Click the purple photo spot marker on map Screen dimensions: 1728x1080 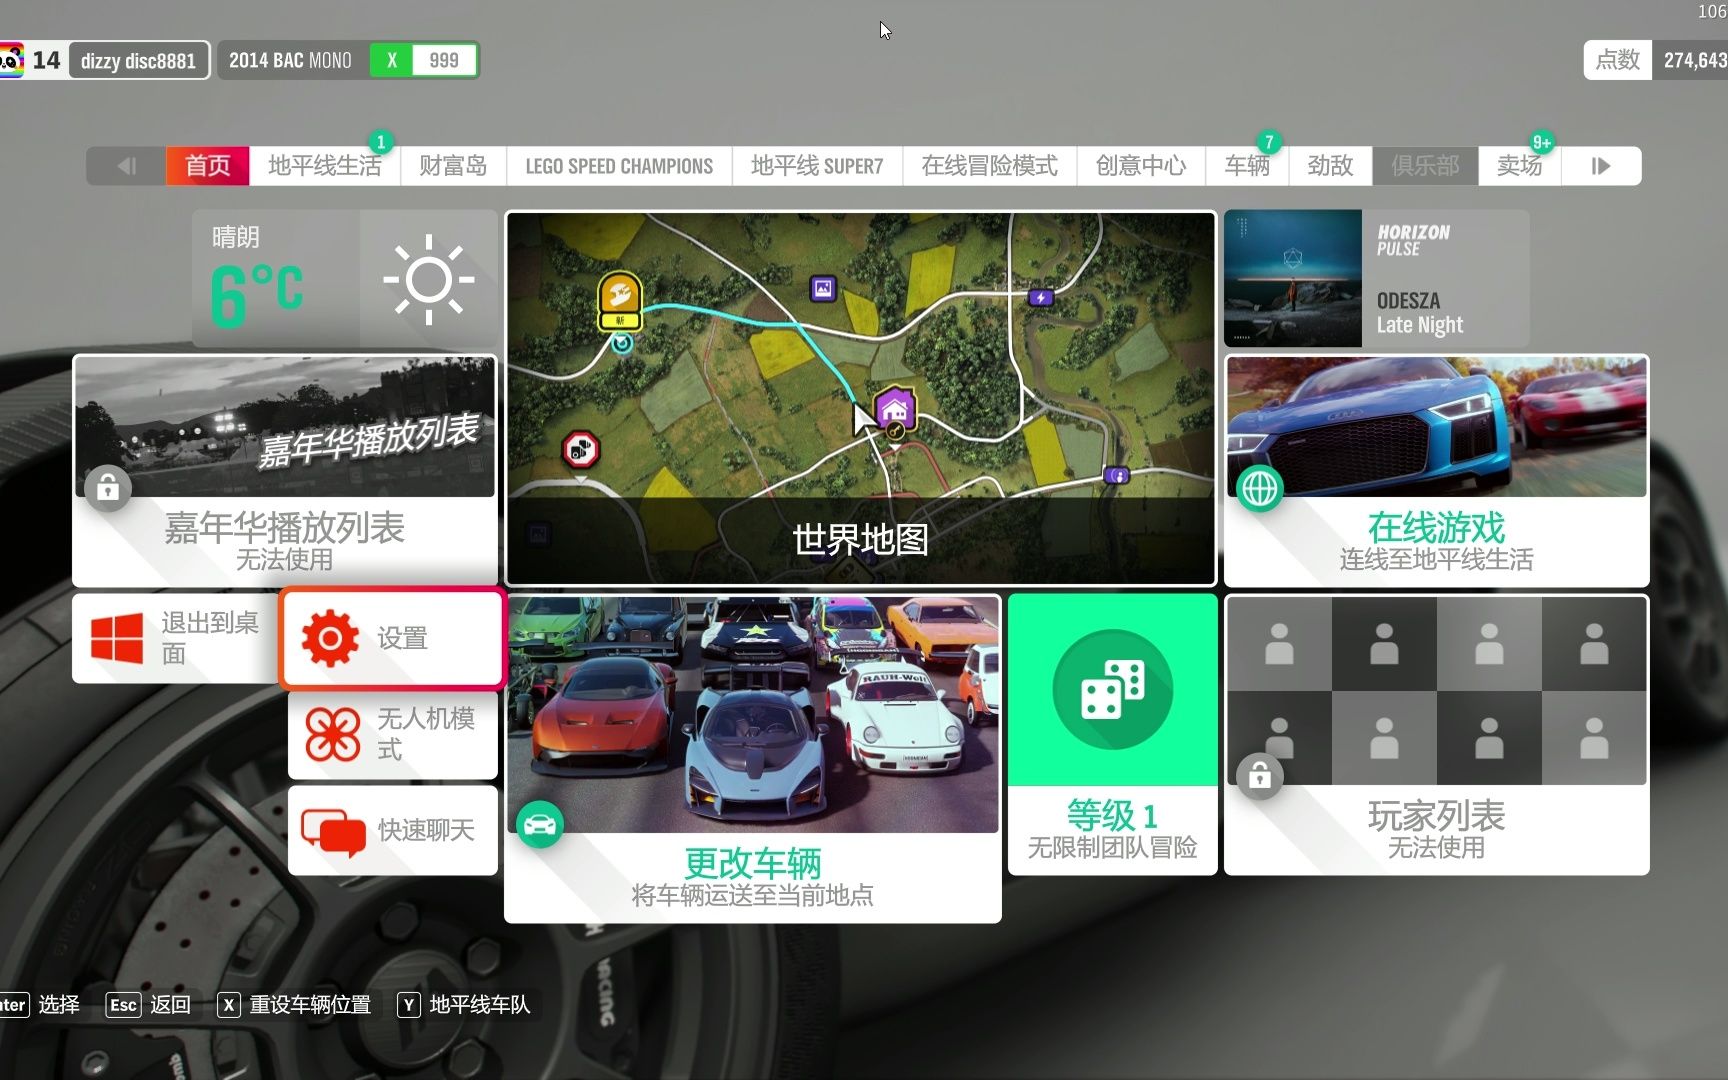pyautogui.click(x=823, y=289)
